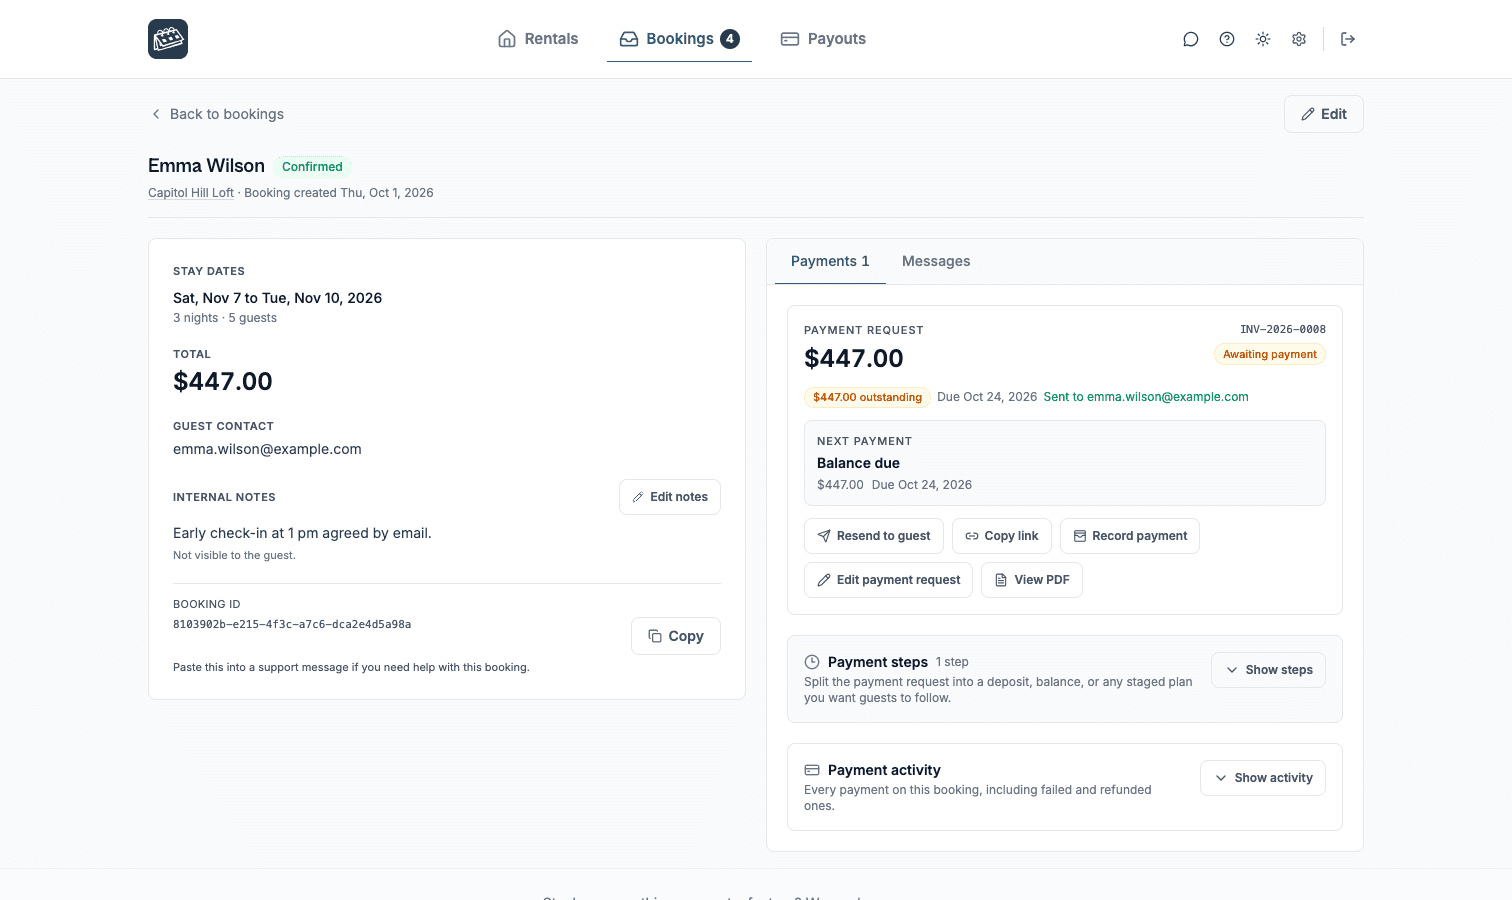The image size is (1512, 900).
Task: Click the Edit booking button
Action: pyautogui.click(x=1323, y=114)
